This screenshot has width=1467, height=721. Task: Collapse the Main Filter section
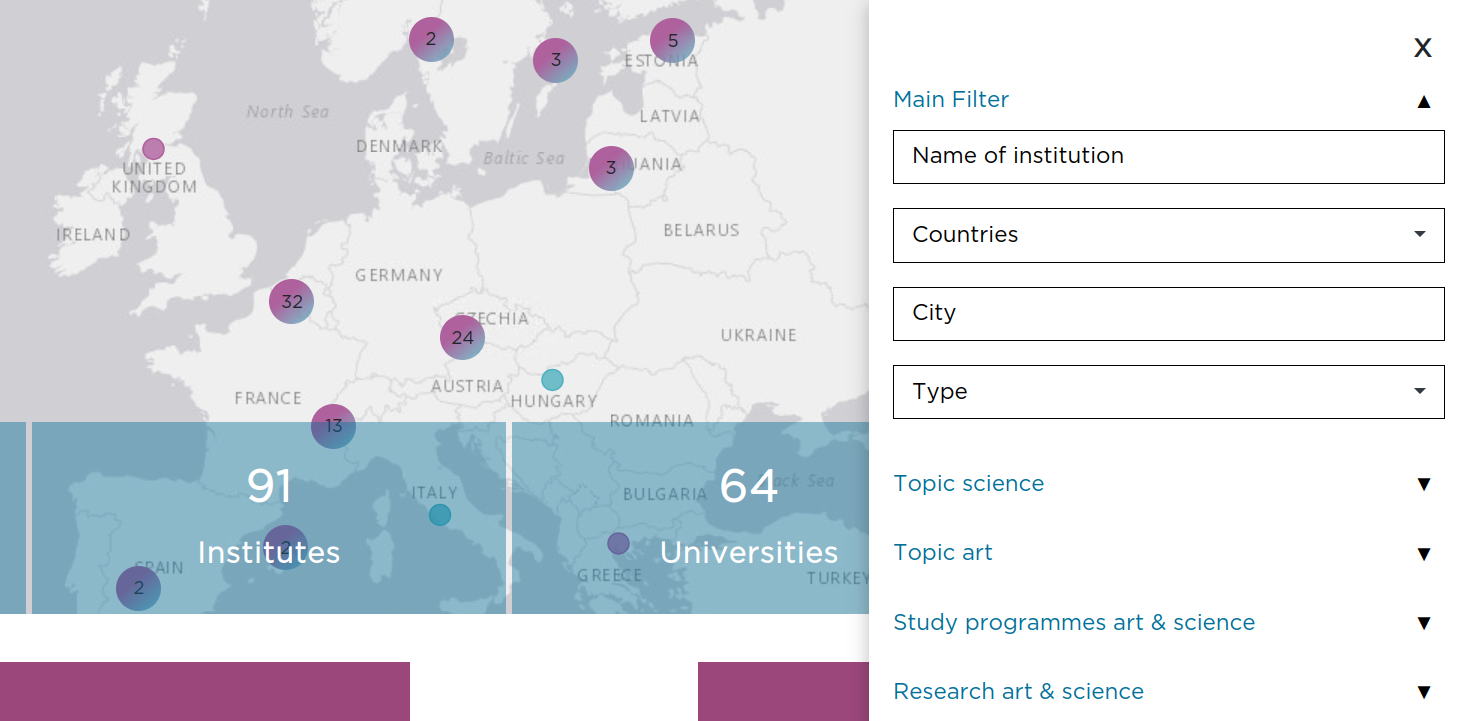pos(1423,100)
